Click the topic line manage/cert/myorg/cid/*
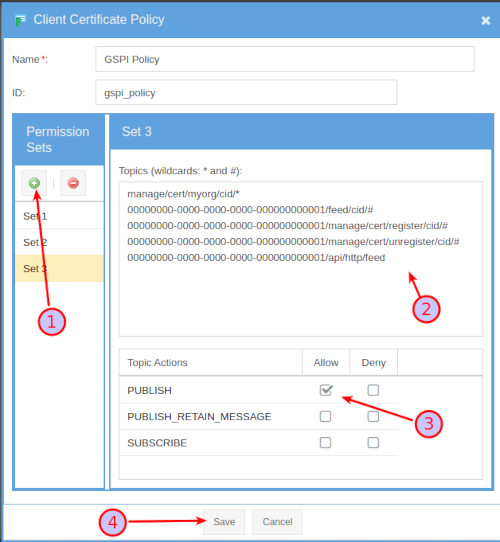This screenshot has width=500, height=542. [x=183, y=194]
